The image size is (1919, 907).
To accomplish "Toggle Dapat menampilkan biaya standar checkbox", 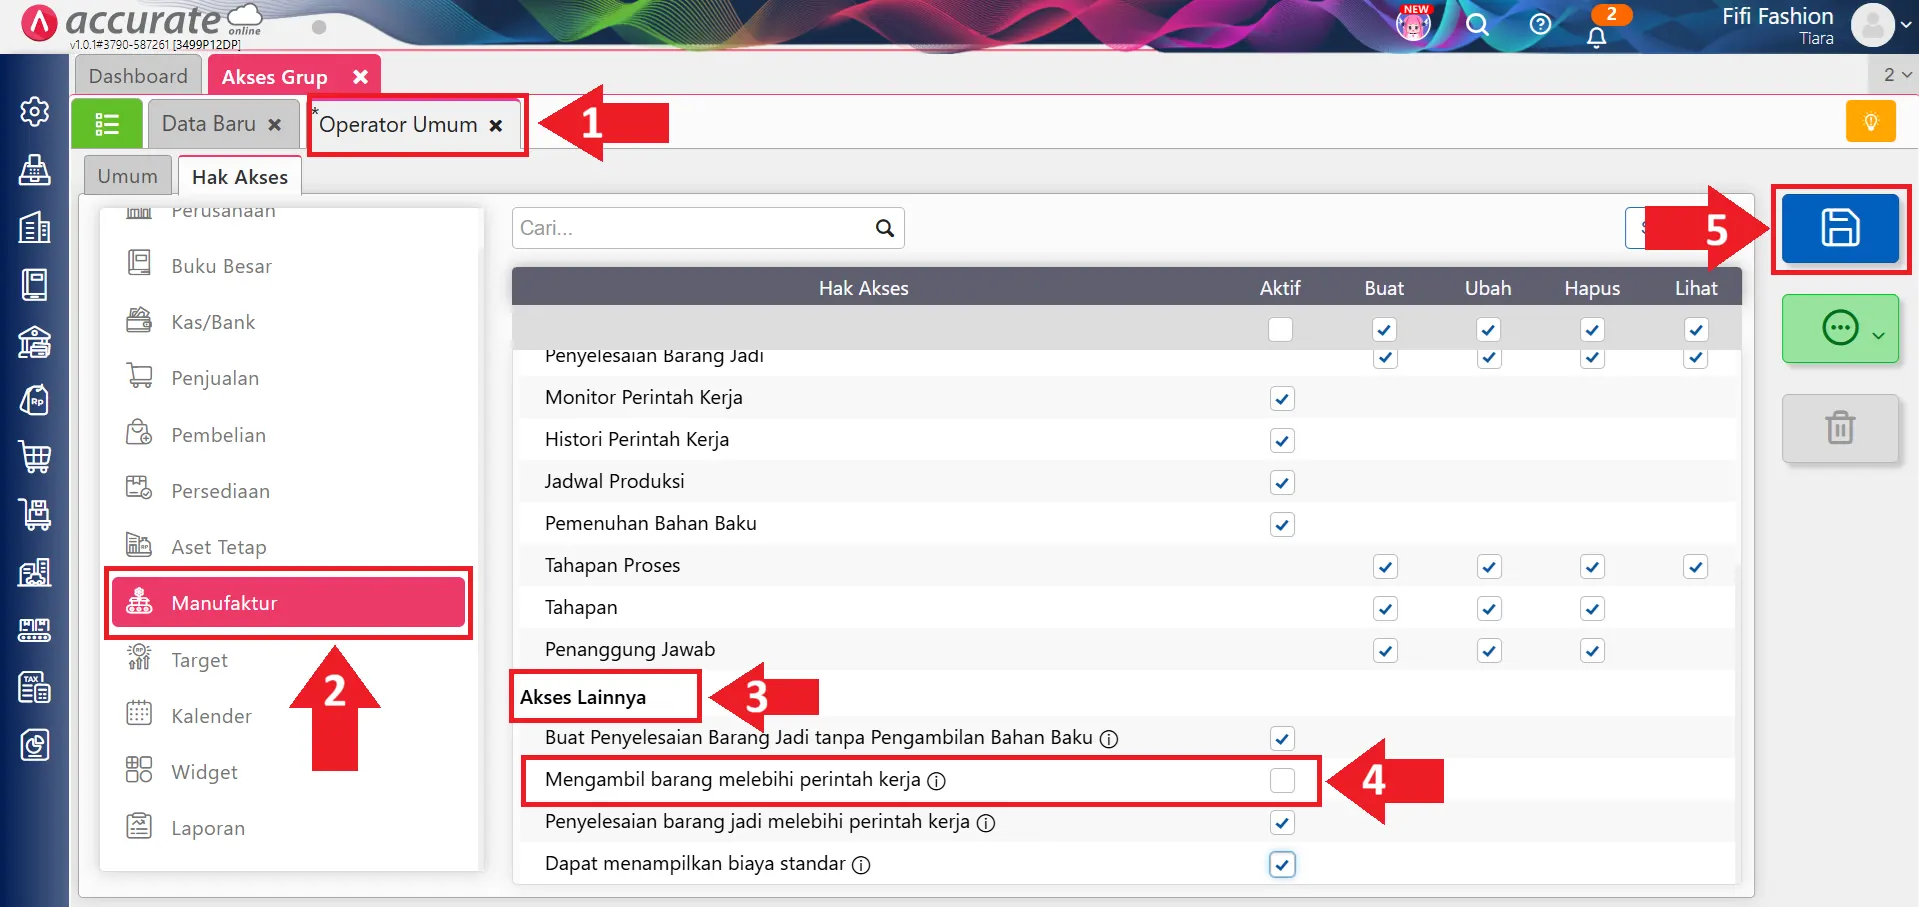I will [x=1282, y=864].
